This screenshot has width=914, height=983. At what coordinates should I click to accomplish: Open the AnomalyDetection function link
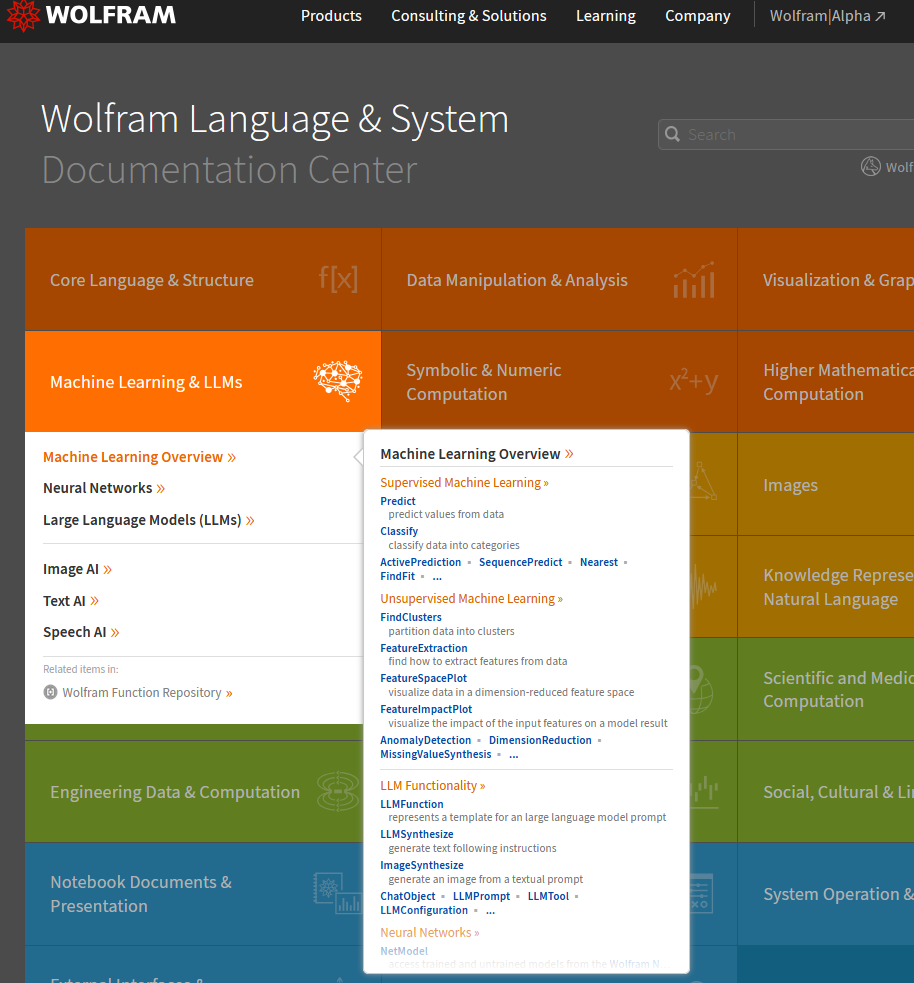pos(426,740)
